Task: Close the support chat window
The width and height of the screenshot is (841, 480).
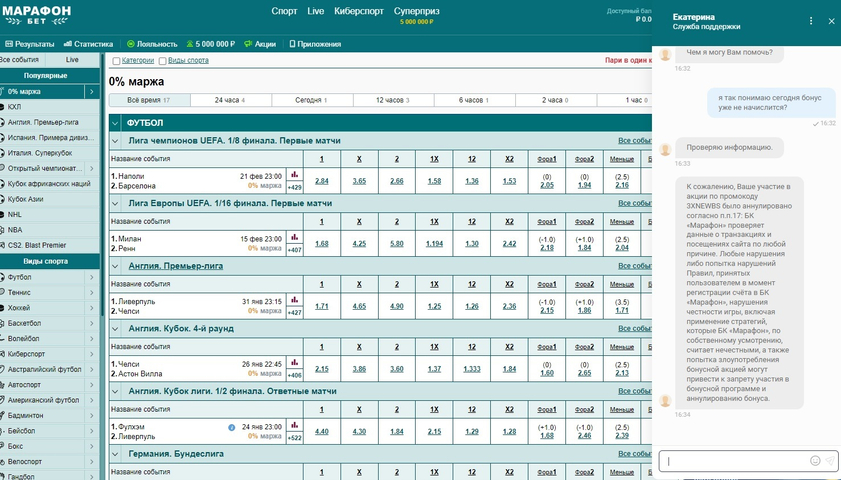Action: pos(831,21)
